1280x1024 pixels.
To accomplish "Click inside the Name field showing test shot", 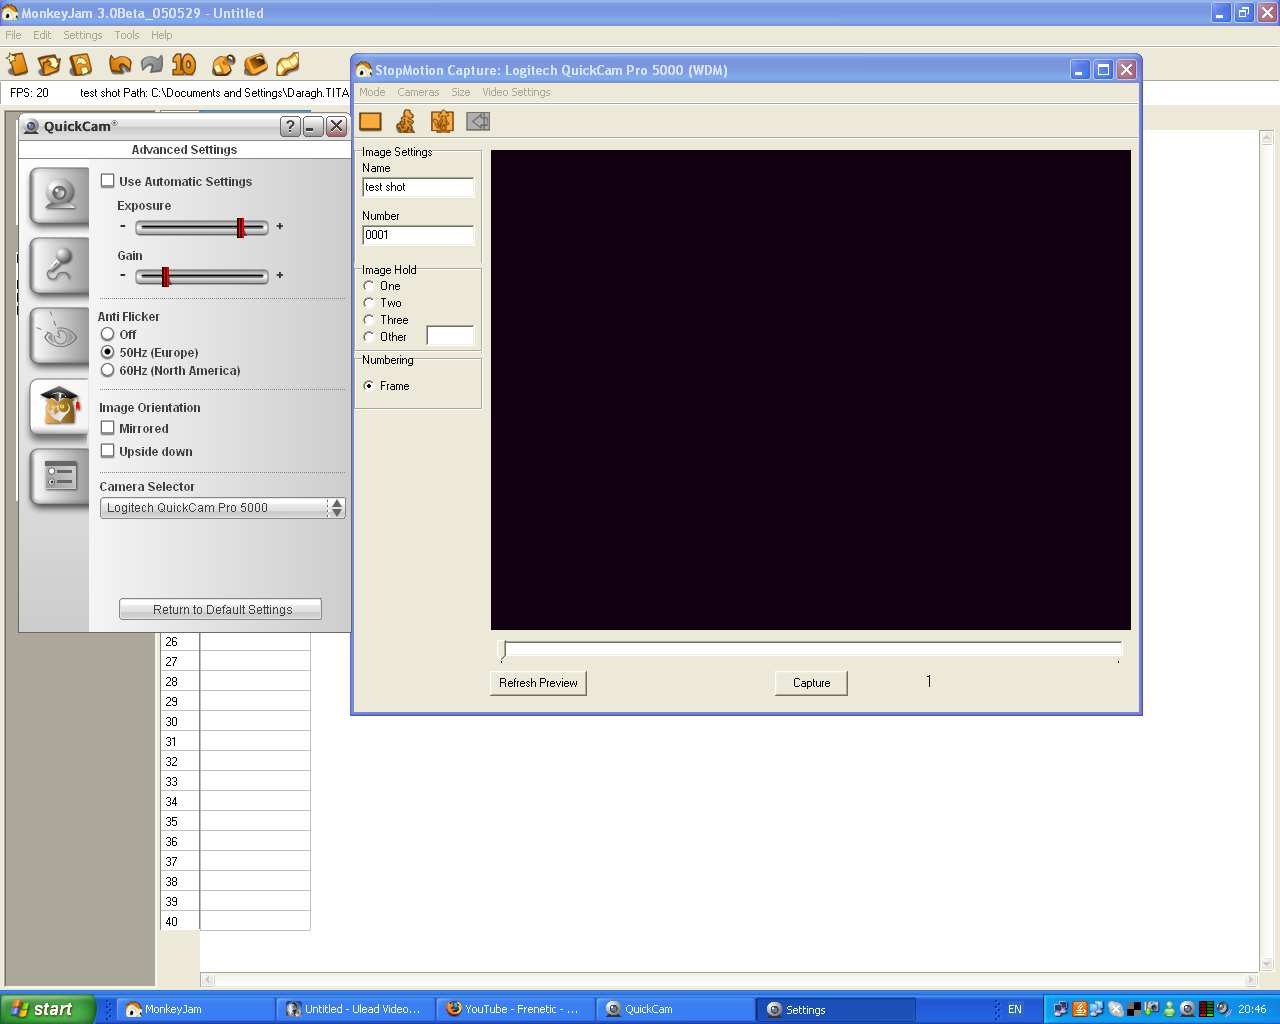I will [418, 187].
